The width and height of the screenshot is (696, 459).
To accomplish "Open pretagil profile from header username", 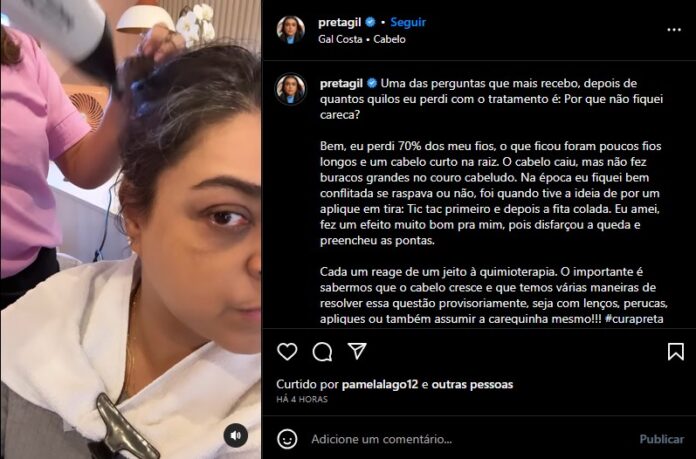I will click(340, 22).
